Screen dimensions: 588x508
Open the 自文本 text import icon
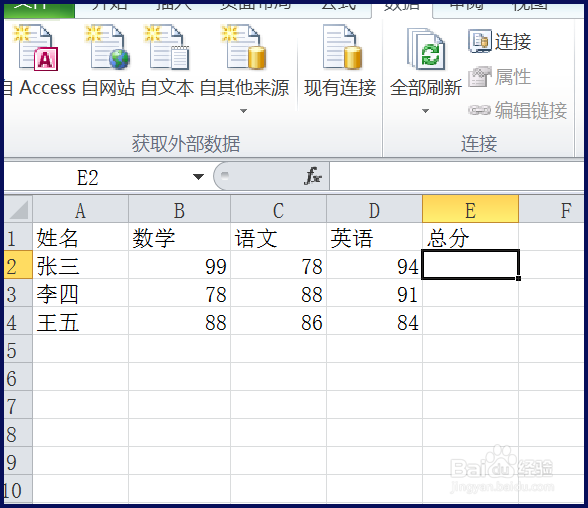(166, 48)
